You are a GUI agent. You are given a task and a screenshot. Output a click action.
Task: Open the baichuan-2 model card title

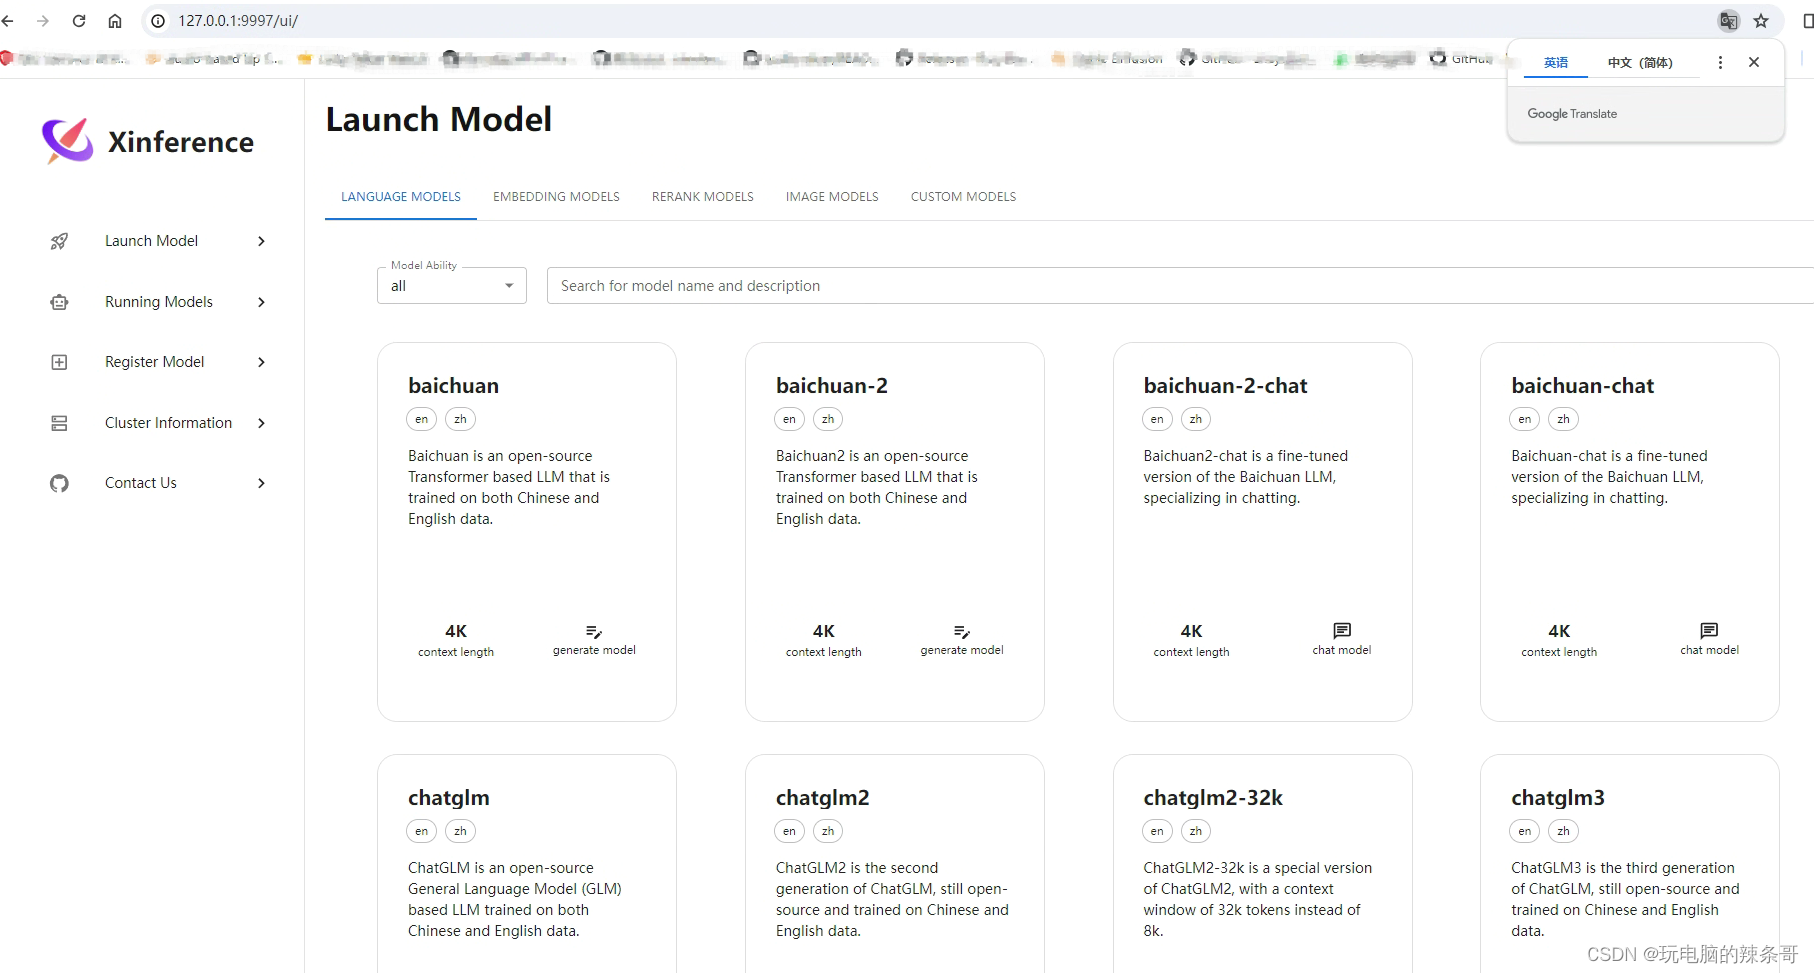click(x=832, y=386)
